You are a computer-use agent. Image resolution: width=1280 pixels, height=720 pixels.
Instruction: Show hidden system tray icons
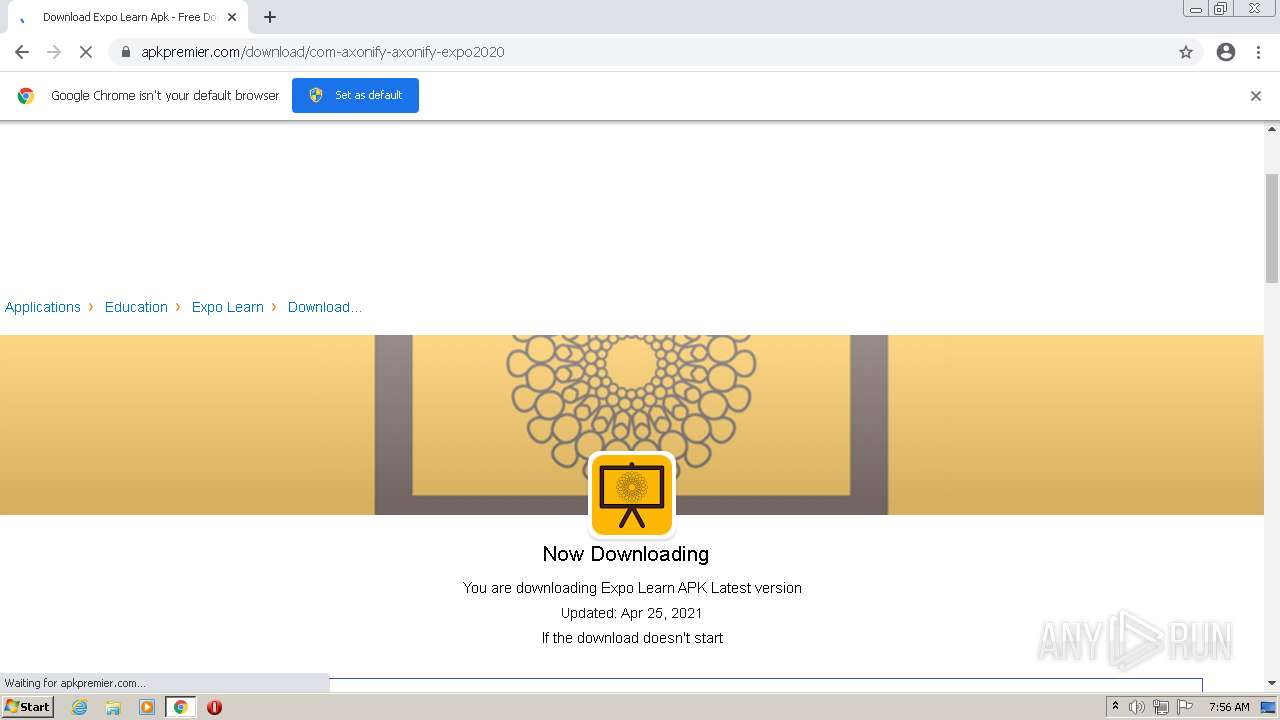click(x=1115, y=707)
